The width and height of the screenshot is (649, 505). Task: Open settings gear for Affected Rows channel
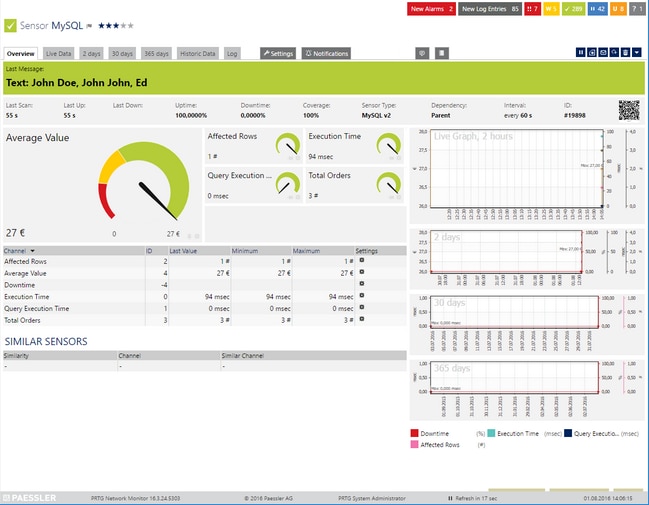362,260
